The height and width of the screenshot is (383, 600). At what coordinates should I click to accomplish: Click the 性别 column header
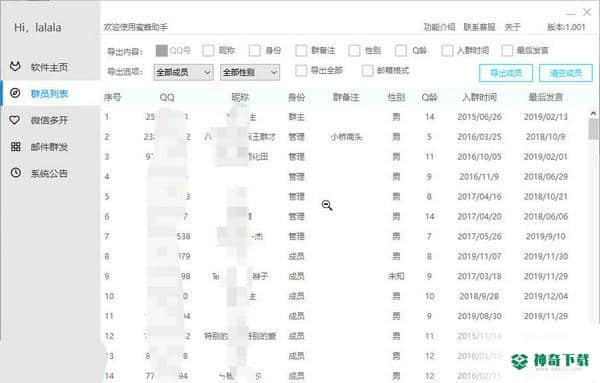tap(396, 97)
